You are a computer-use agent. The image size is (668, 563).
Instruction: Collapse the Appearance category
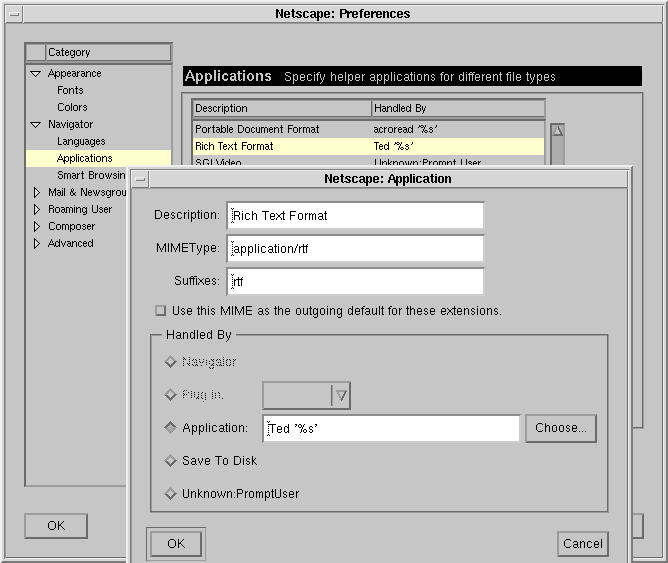pos(36,74)
